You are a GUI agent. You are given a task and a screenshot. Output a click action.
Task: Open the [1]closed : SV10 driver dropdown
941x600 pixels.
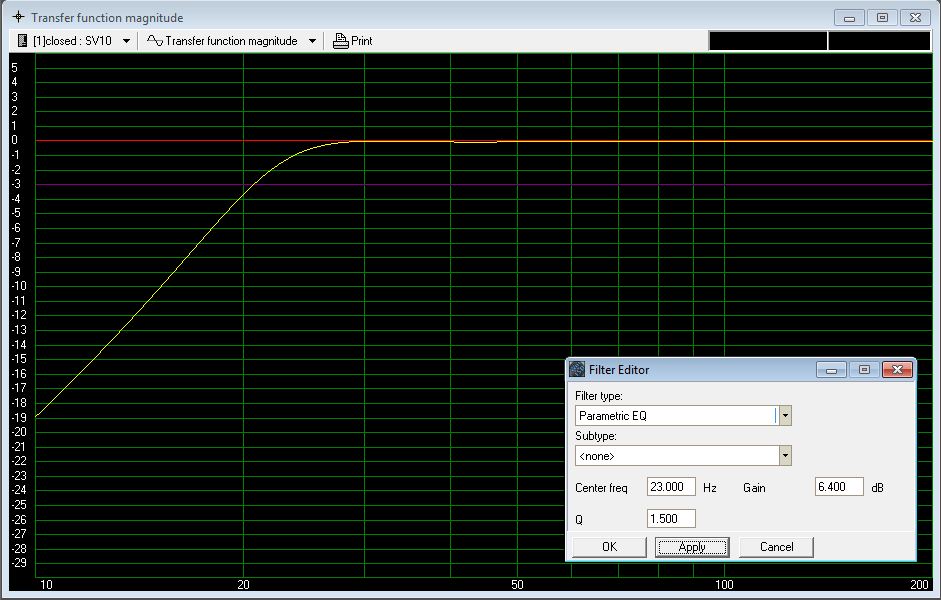[x=127, y=41]
